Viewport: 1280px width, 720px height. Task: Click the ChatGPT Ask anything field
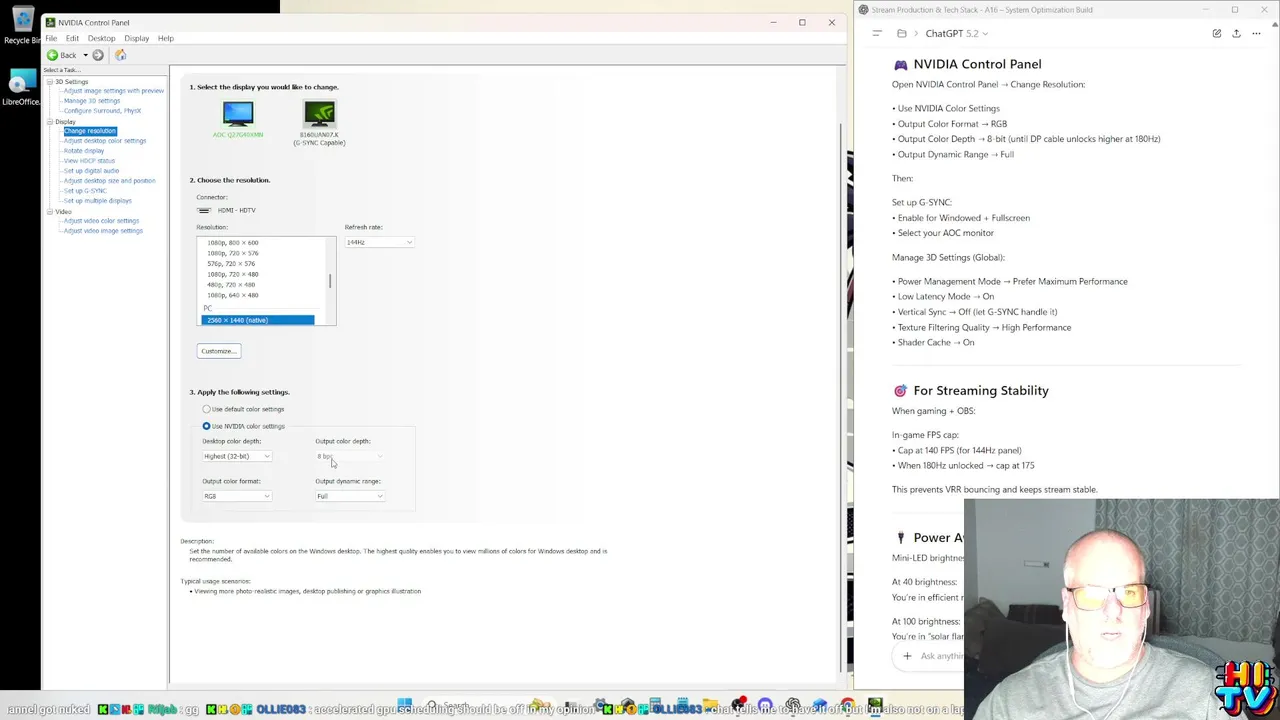[942, 656]
